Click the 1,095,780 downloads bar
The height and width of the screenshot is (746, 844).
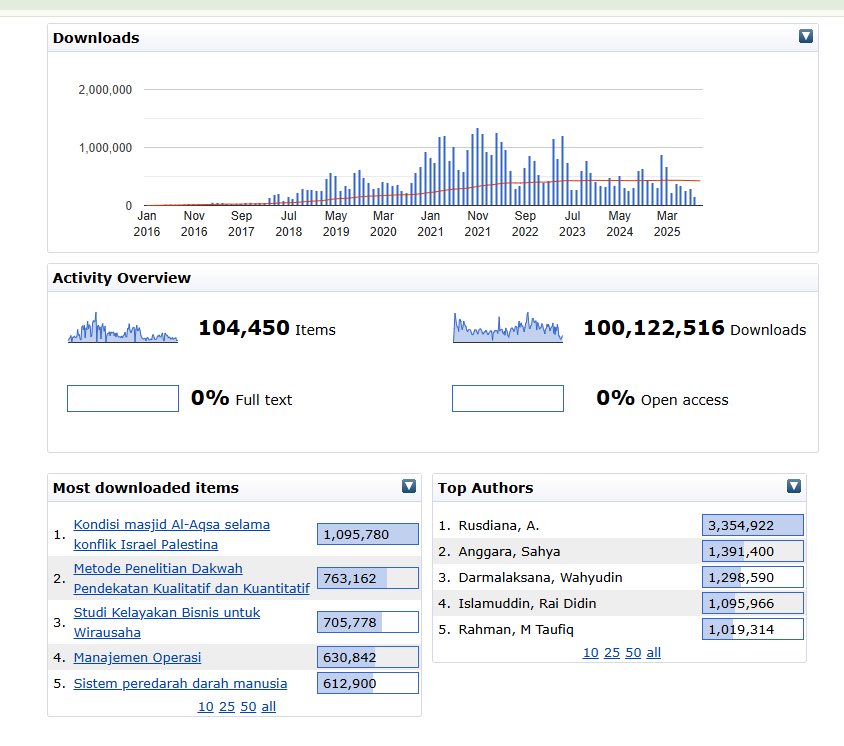tap(367, 535)
